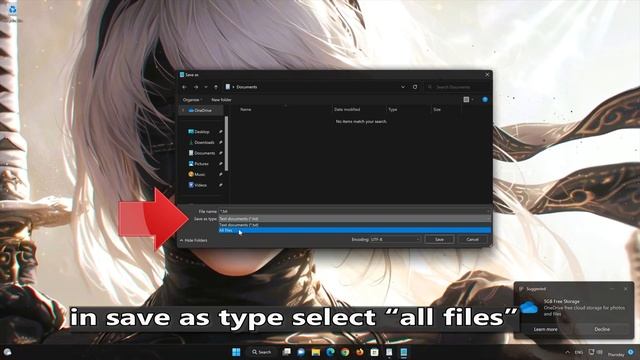Show hidden system tray icons chevron
Image resolution: width=640 pixels, height=360 pixels.
tap(567, 352)
